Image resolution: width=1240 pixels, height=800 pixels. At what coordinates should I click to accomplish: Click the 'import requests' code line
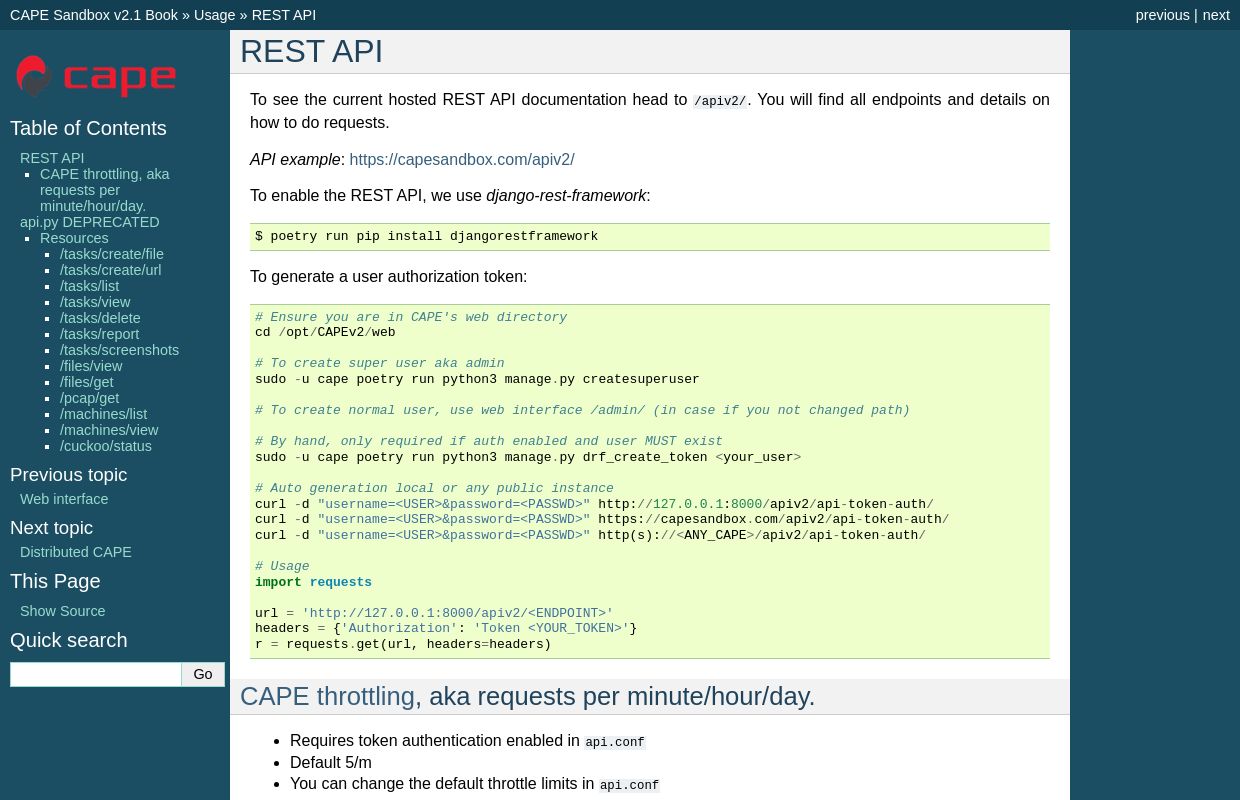313,583
